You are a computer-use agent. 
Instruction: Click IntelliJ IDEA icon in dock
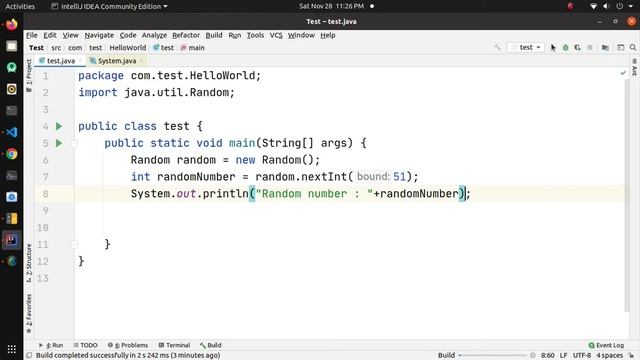11,240
